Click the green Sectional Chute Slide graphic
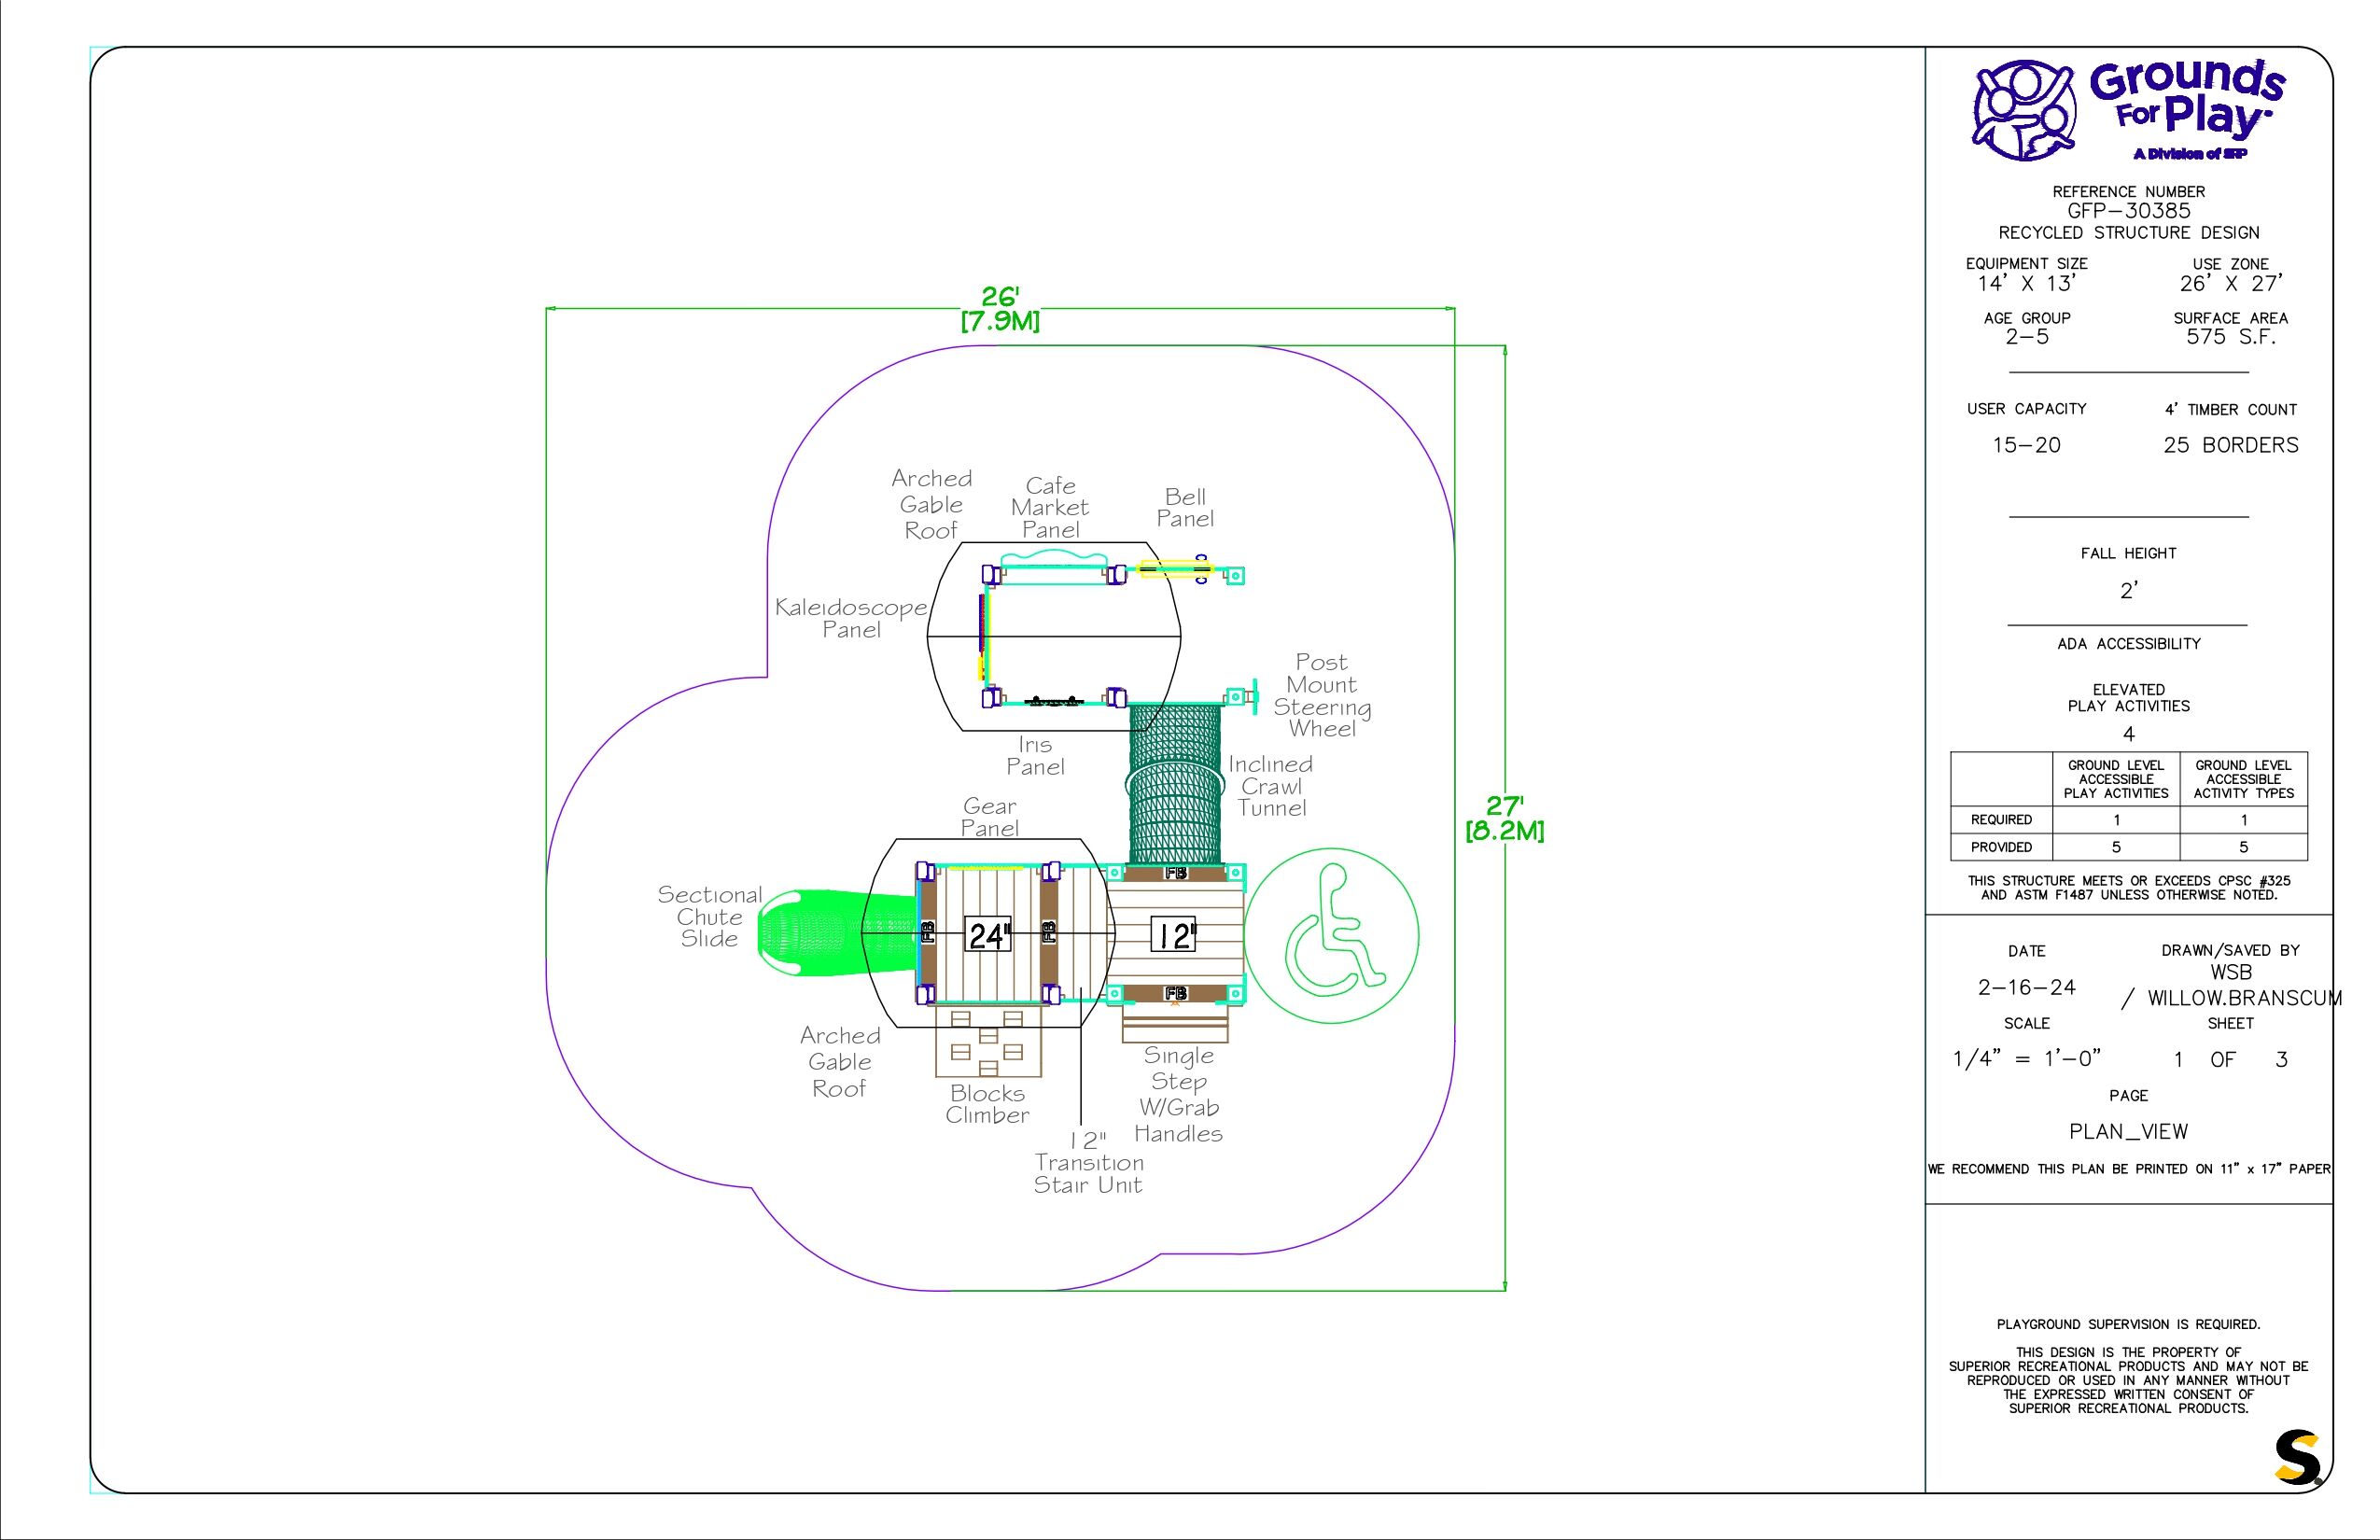2380x1540 pixels. tap(815, 933)
